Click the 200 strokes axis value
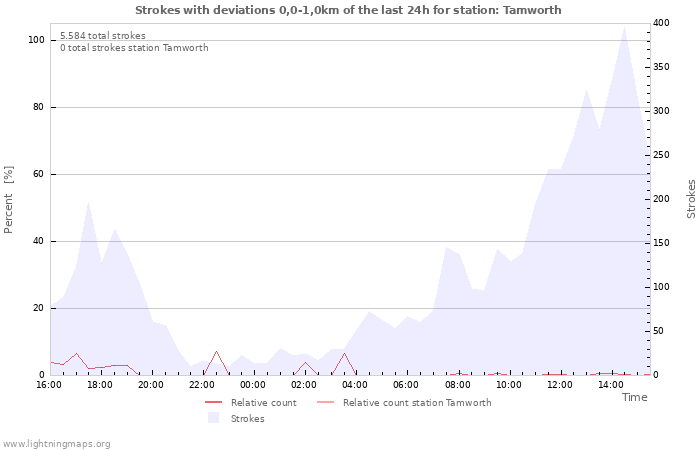This screenshot has height=450, width=700. point(661,199)
